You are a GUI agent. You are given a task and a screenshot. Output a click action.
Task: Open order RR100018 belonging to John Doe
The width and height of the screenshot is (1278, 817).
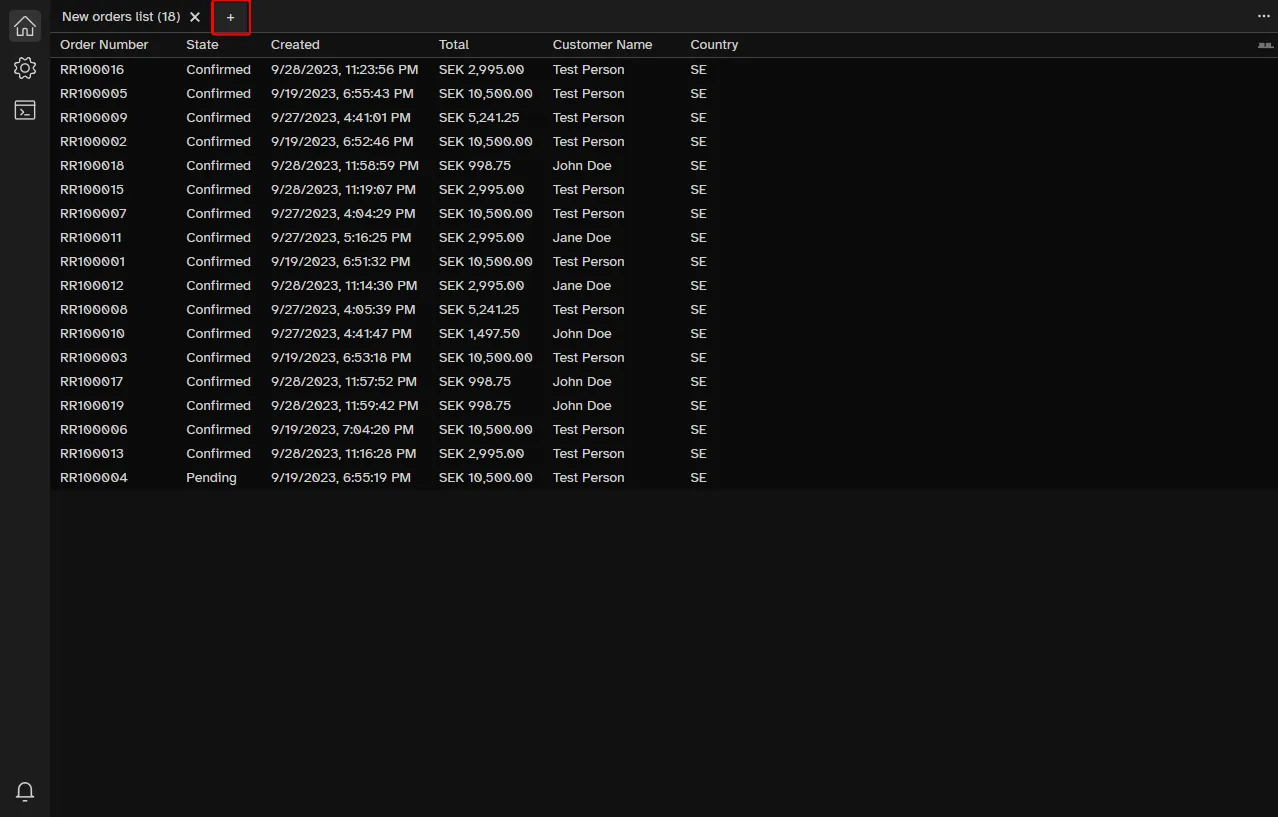pos(91,165)
